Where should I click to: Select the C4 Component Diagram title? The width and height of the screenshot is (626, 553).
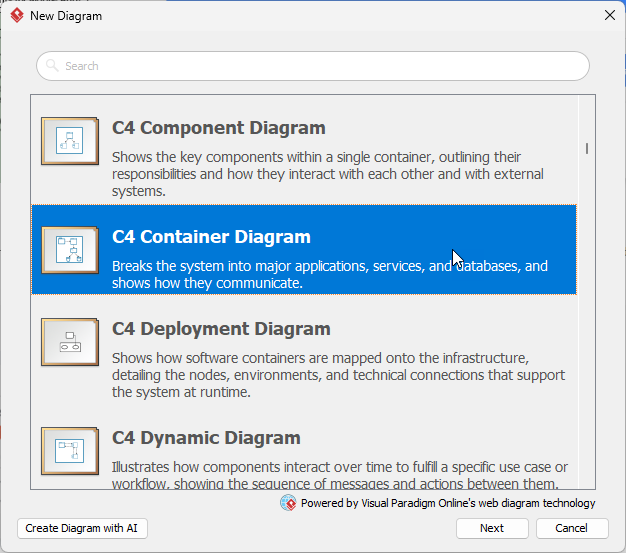(x=218, y=128)
